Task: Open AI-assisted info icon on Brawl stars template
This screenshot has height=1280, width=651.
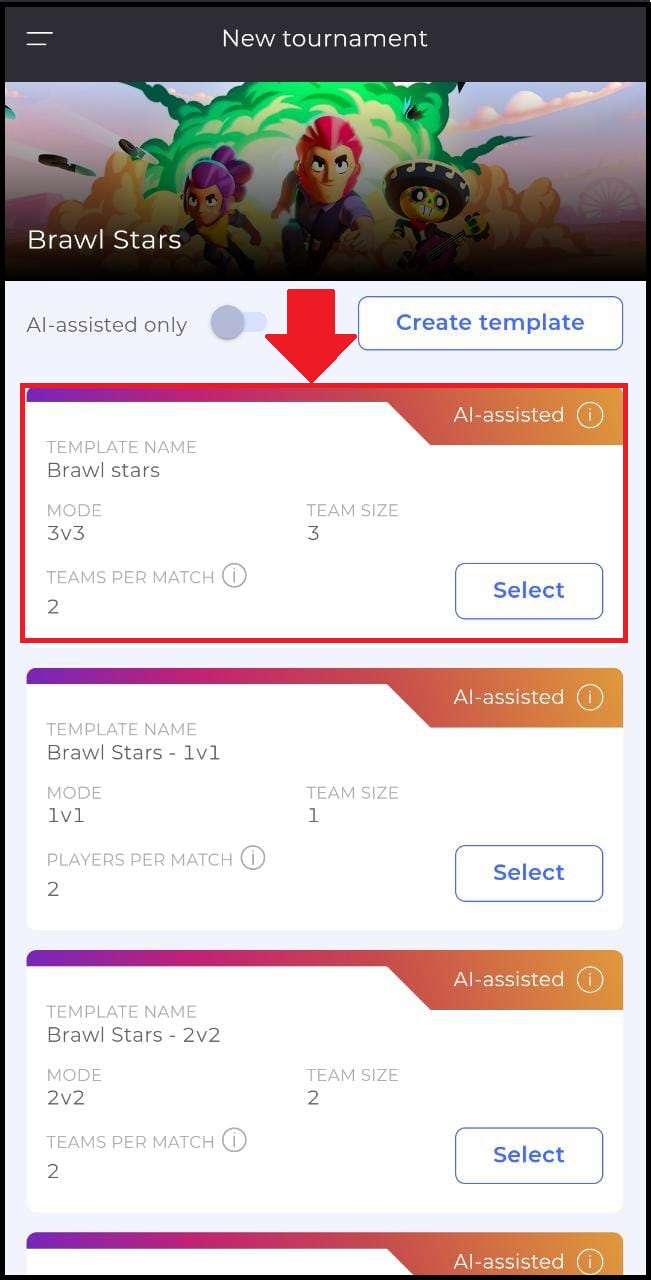Action: [x=590, y=414]
